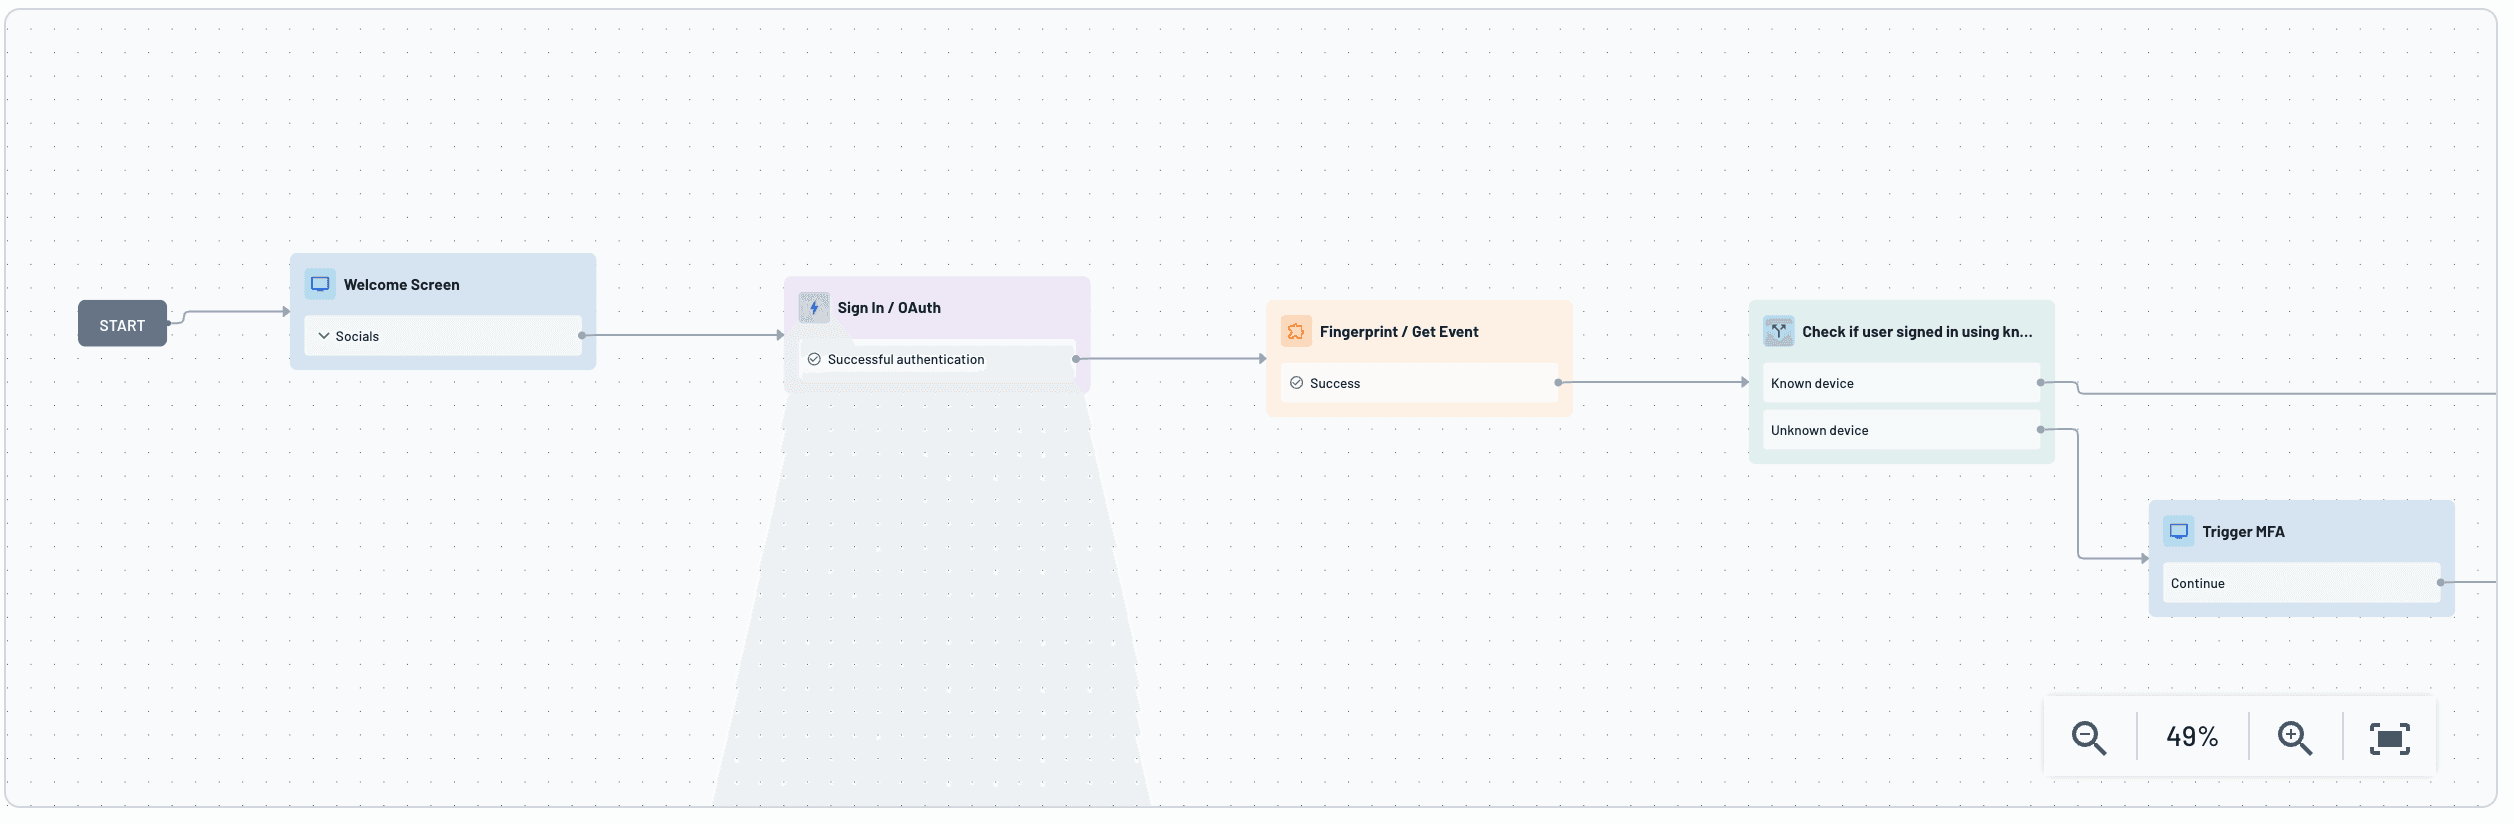Click the Fingerprint / Get Event puzzle icon
Image resolution: width=2514 pixels, height=824 pixels.
[1296, 332]
